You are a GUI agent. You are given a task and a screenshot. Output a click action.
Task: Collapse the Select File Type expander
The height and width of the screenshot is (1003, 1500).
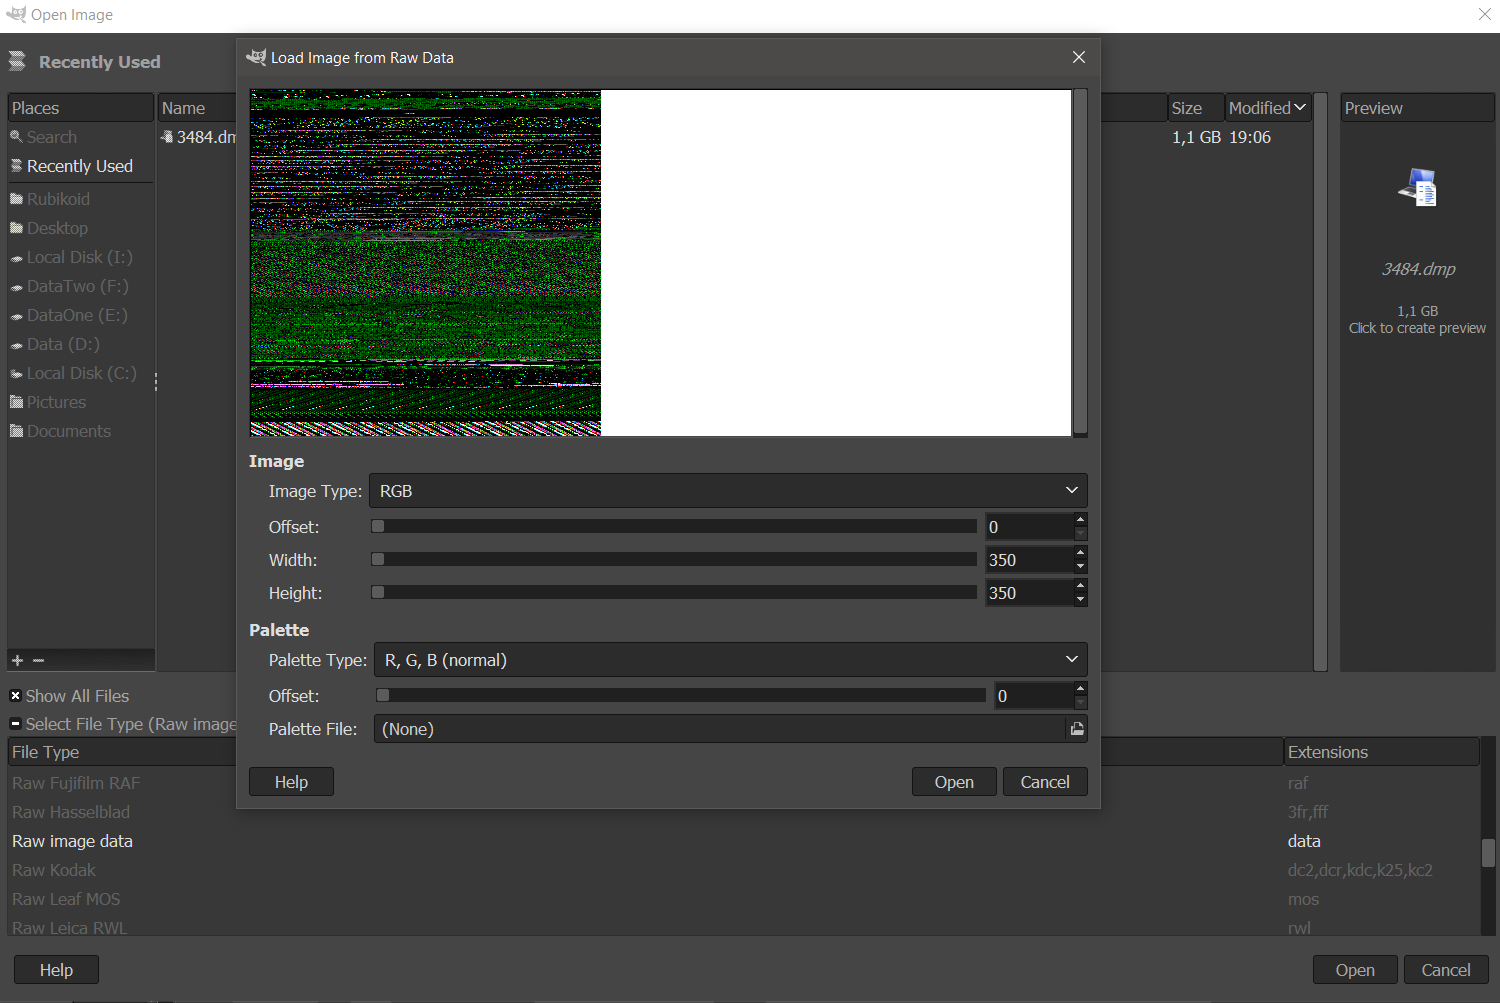(16, 724)
